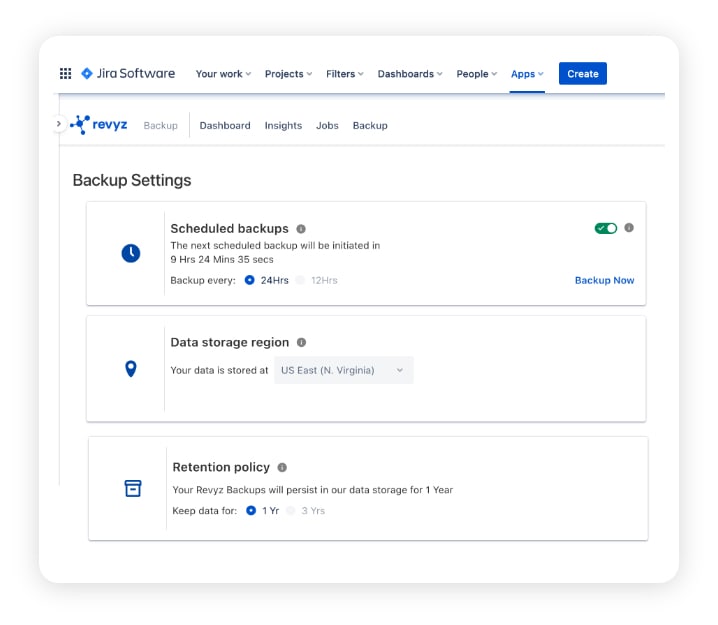Open the app switcher grid icon

[66, 74]
